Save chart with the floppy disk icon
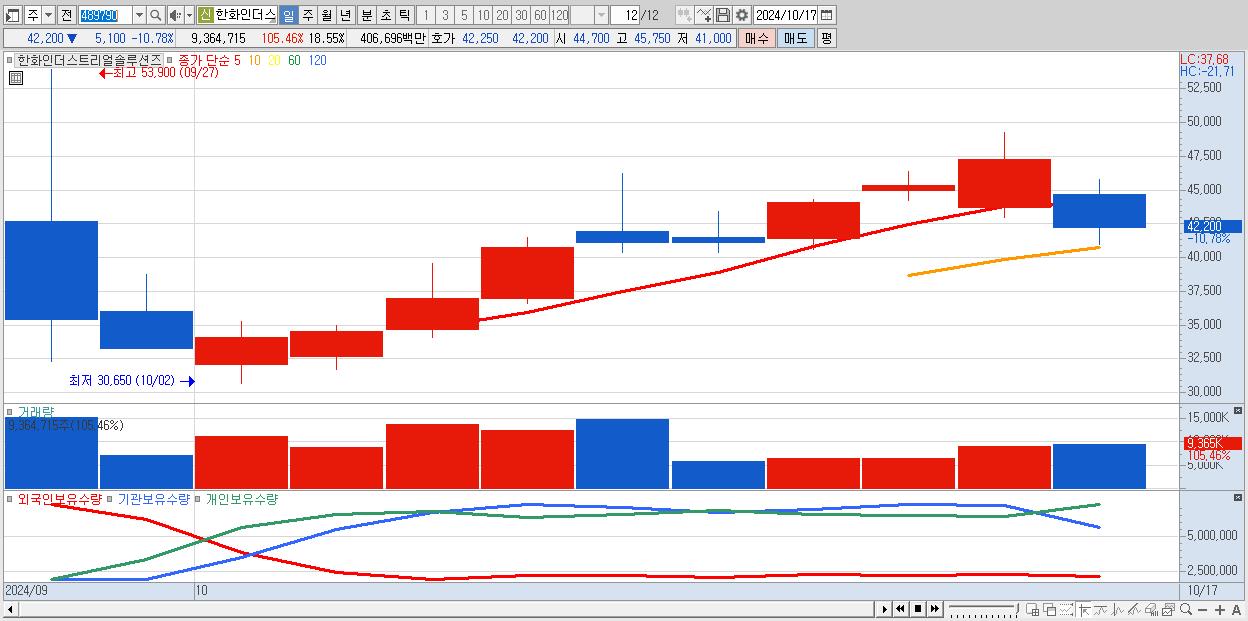 pyautogui.click(x=723, y=15)
